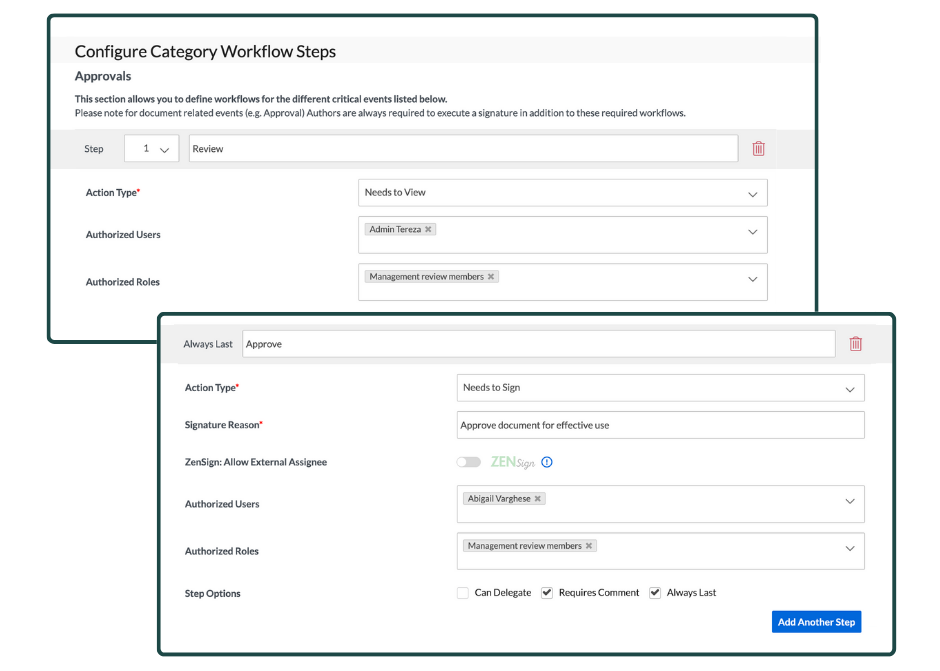Open the Needs to View action type dropdown
This screenshot has height=671, width=940.
pos(755,192)
